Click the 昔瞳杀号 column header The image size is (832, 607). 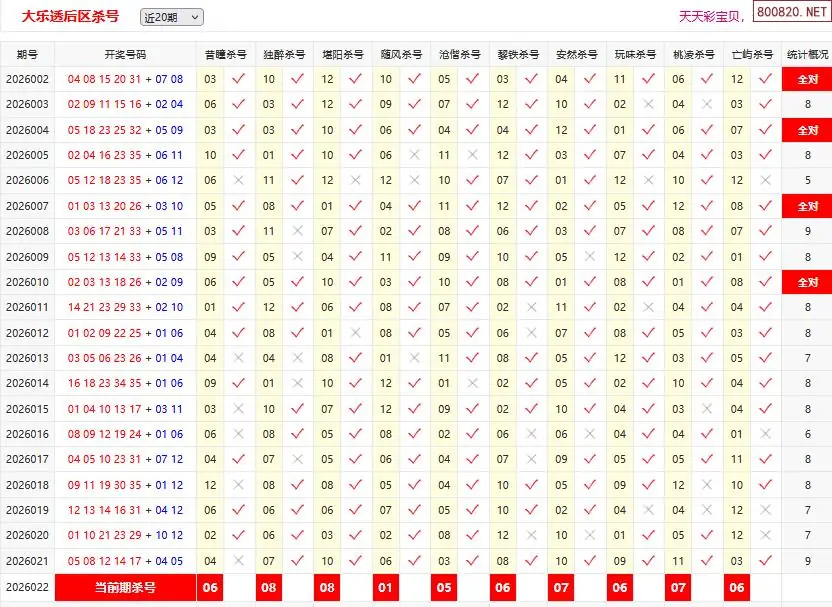click(x=225, y=54)
